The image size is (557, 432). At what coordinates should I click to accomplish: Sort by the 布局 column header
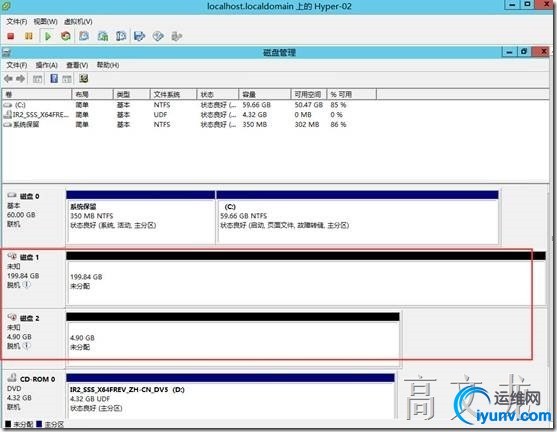click(92, 94)
